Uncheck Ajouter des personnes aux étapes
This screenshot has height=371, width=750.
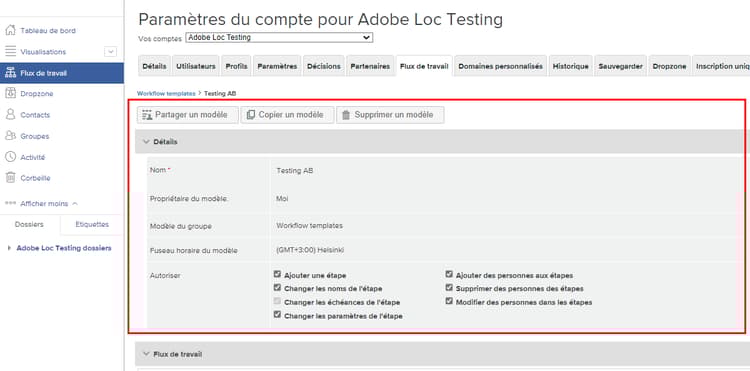(449, 274)
